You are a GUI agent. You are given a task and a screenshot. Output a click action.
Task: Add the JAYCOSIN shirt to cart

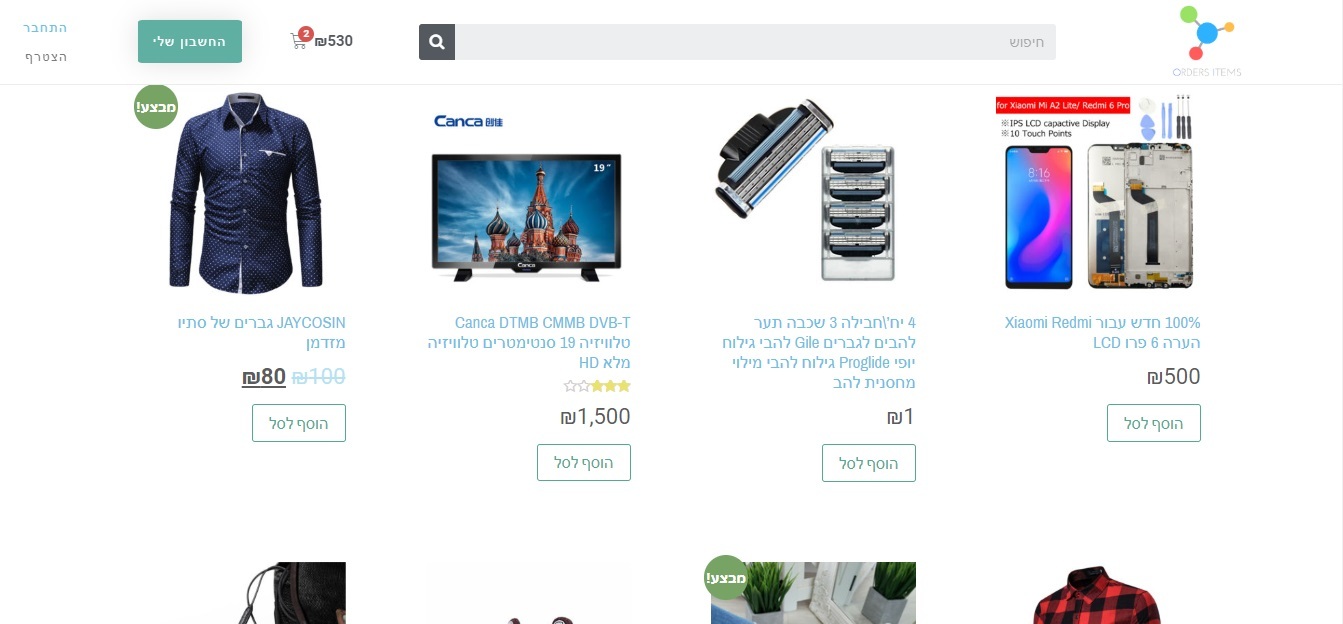[299, 423]
